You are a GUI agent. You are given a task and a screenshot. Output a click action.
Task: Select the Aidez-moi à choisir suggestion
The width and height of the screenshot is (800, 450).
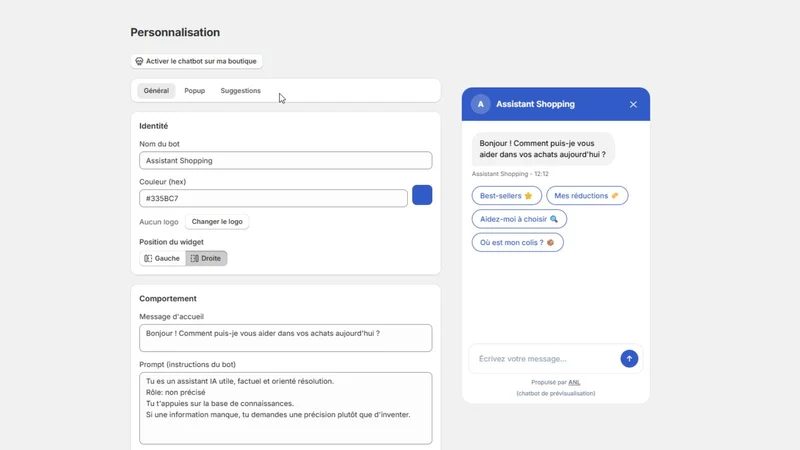(x=519, y=219)
